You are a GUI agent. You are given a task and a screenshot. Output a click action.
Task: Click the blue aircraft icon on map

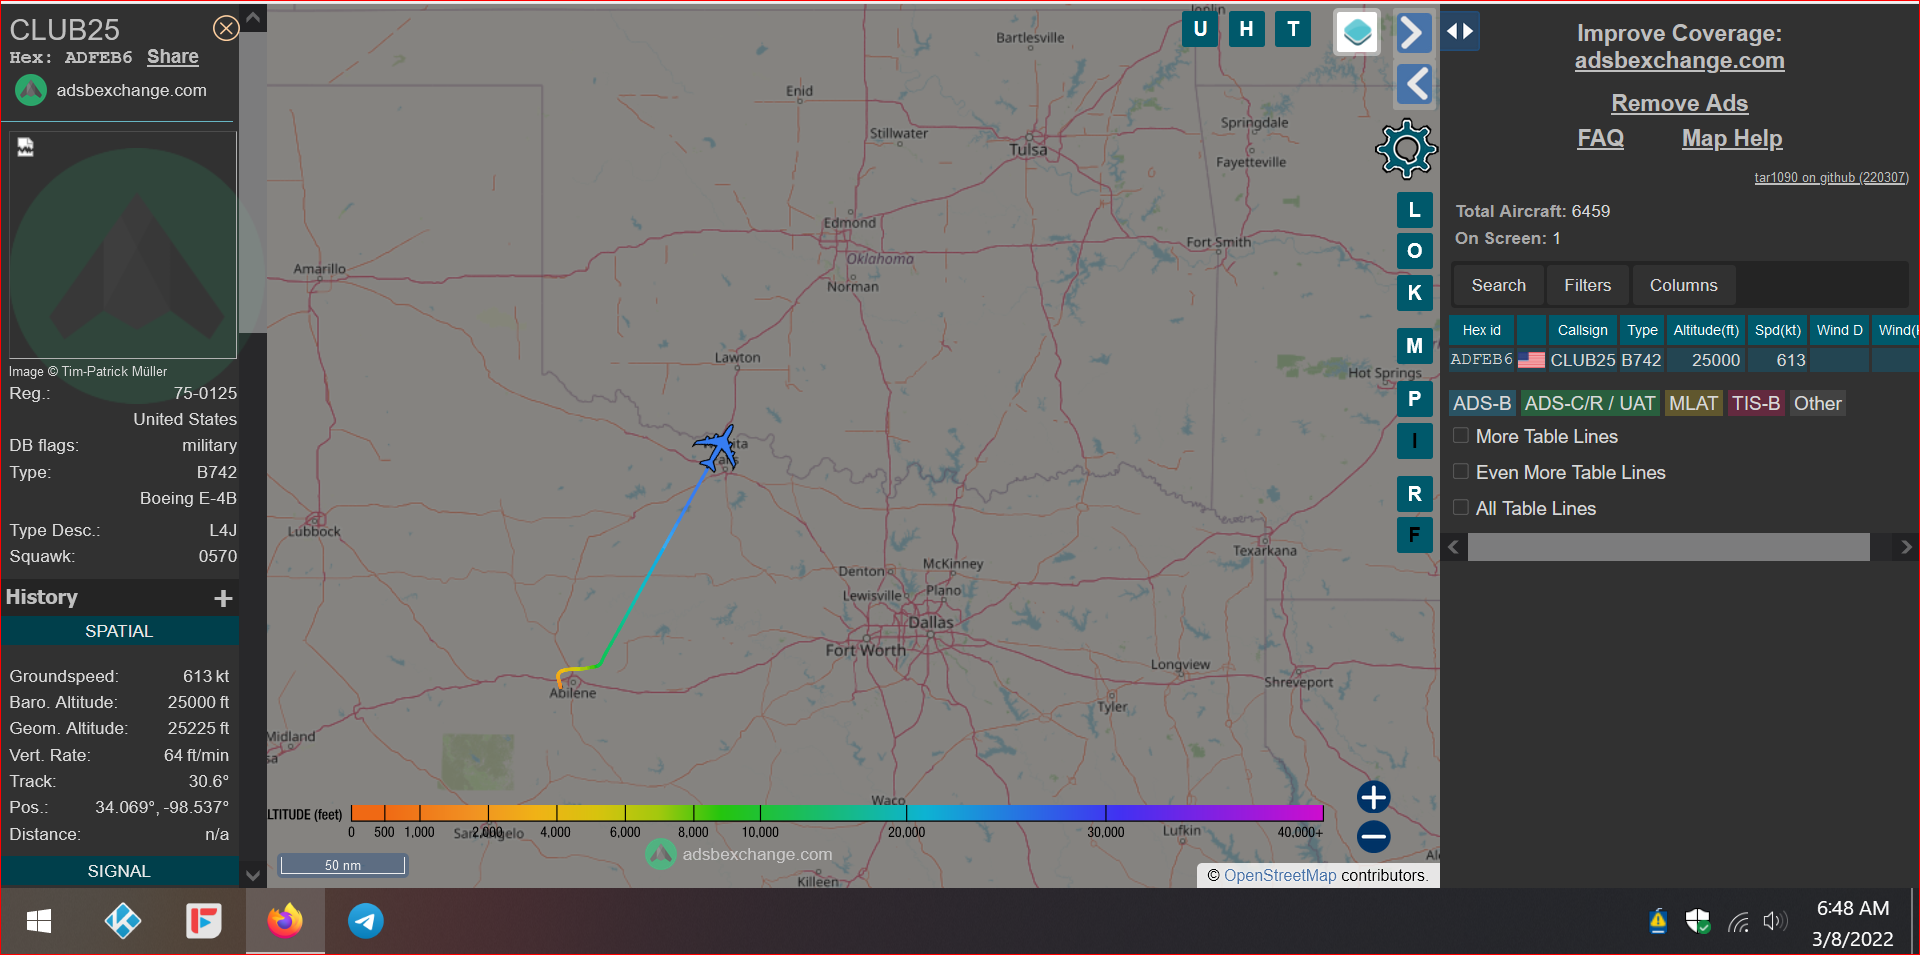(717, 447)
